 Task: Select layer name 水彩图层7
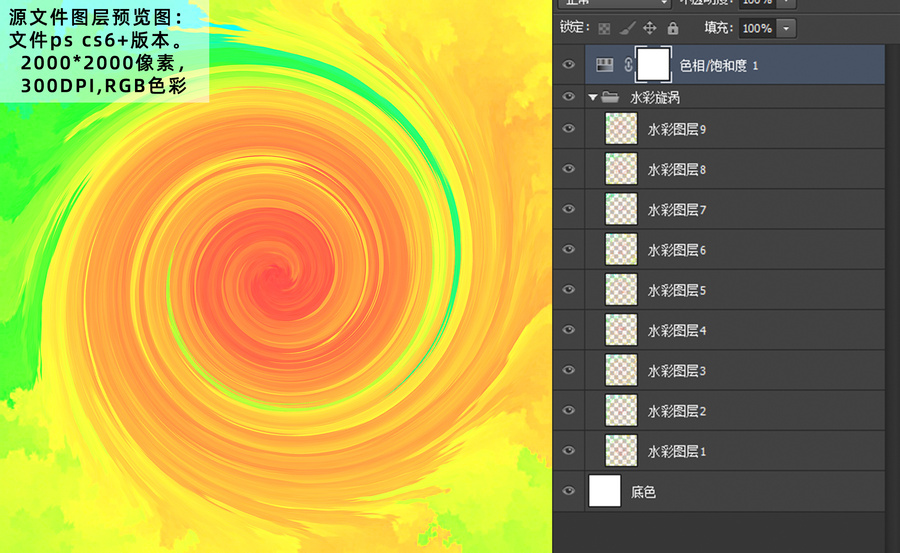(677, 210)
